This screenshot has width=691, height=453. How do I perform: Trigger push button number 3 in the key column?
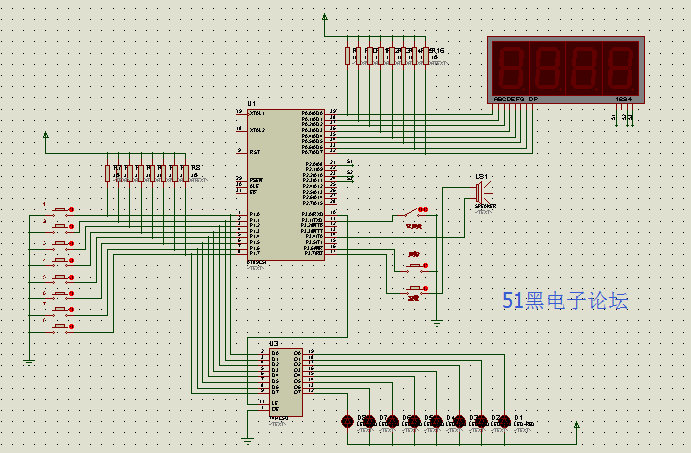coord(62,243)
